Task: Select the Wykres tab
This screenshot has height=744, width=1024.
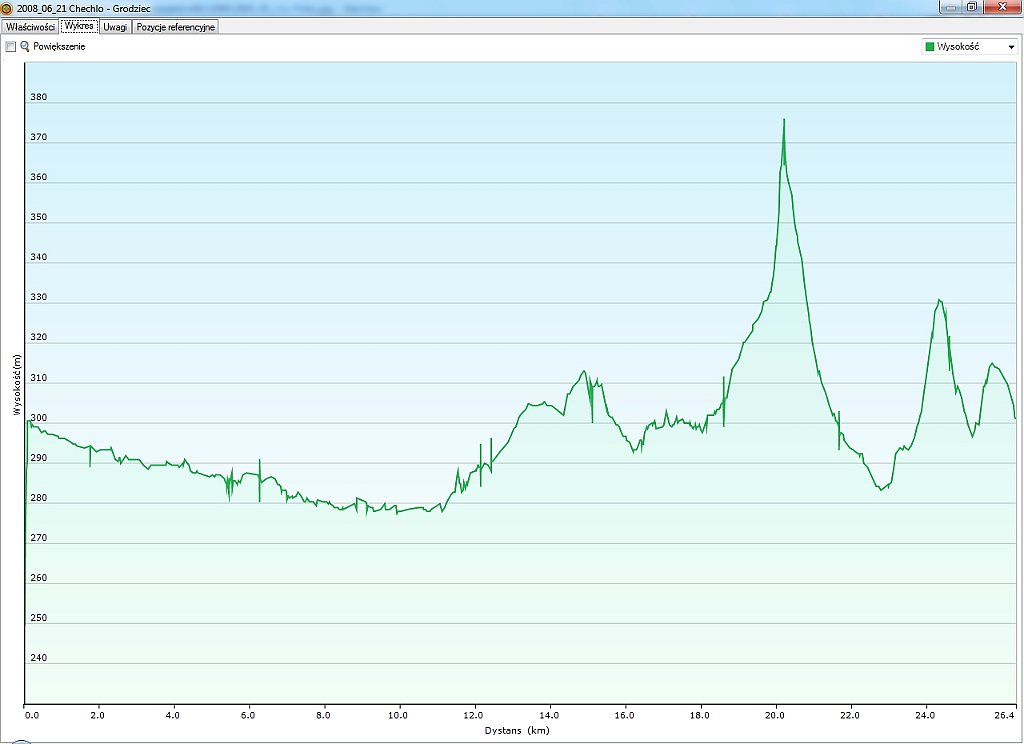Action: click(x=79, y=26)
